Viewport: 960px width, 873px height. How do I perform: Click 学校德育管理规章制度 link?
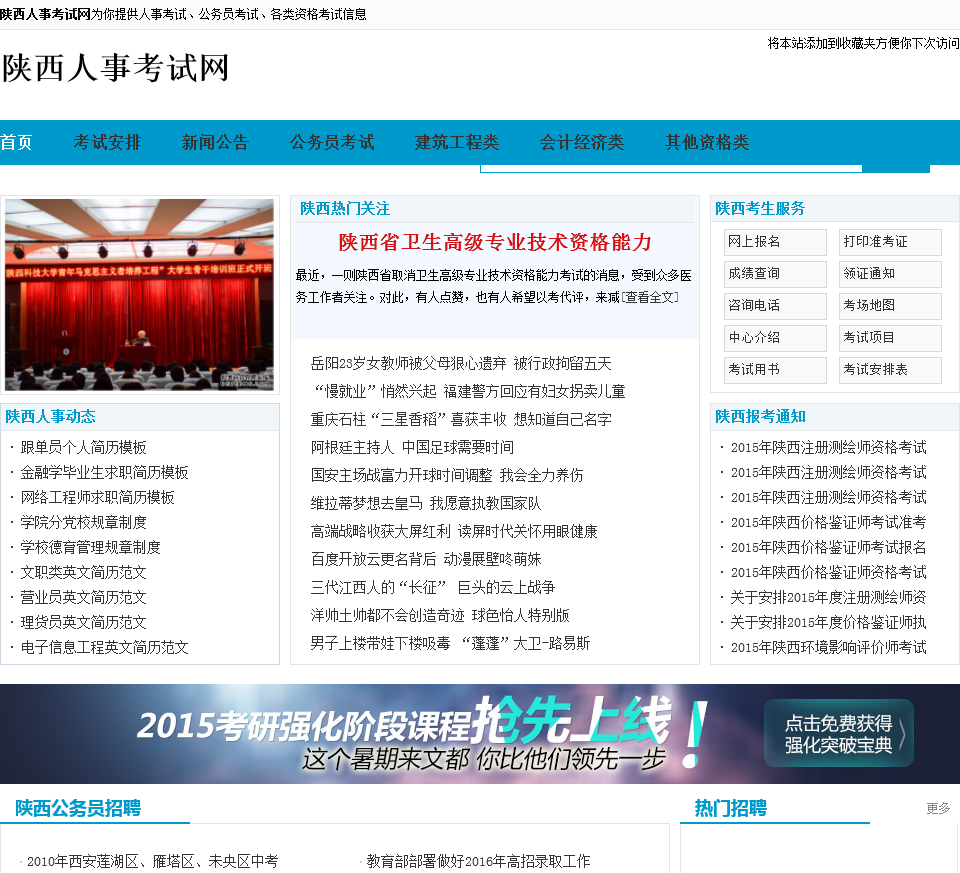[91, 547]
